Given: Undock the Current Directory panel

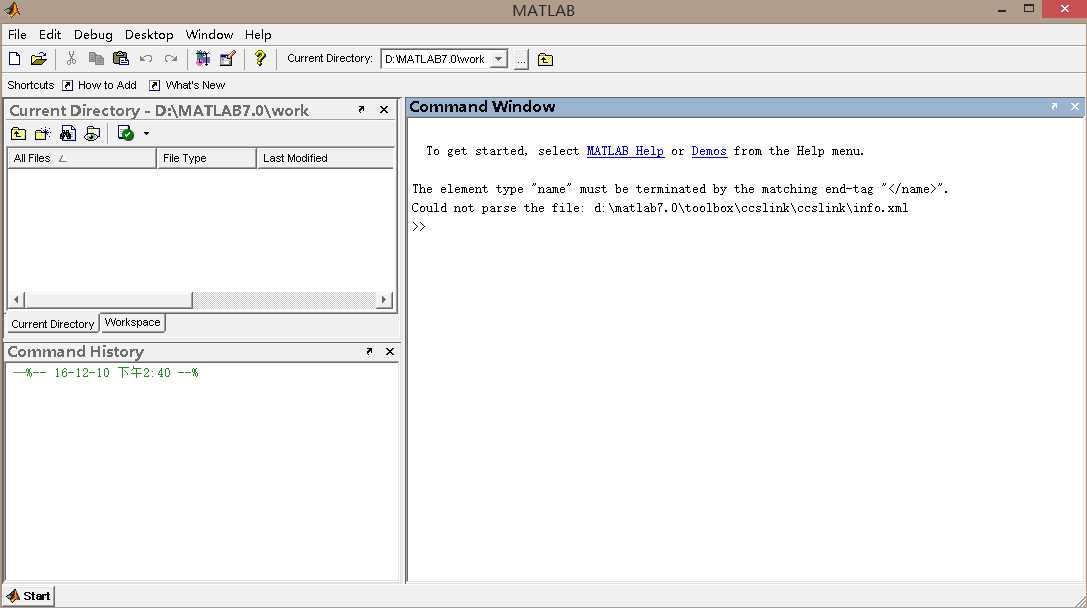Looking at the screenshot, I should click(x=361, y=110).
